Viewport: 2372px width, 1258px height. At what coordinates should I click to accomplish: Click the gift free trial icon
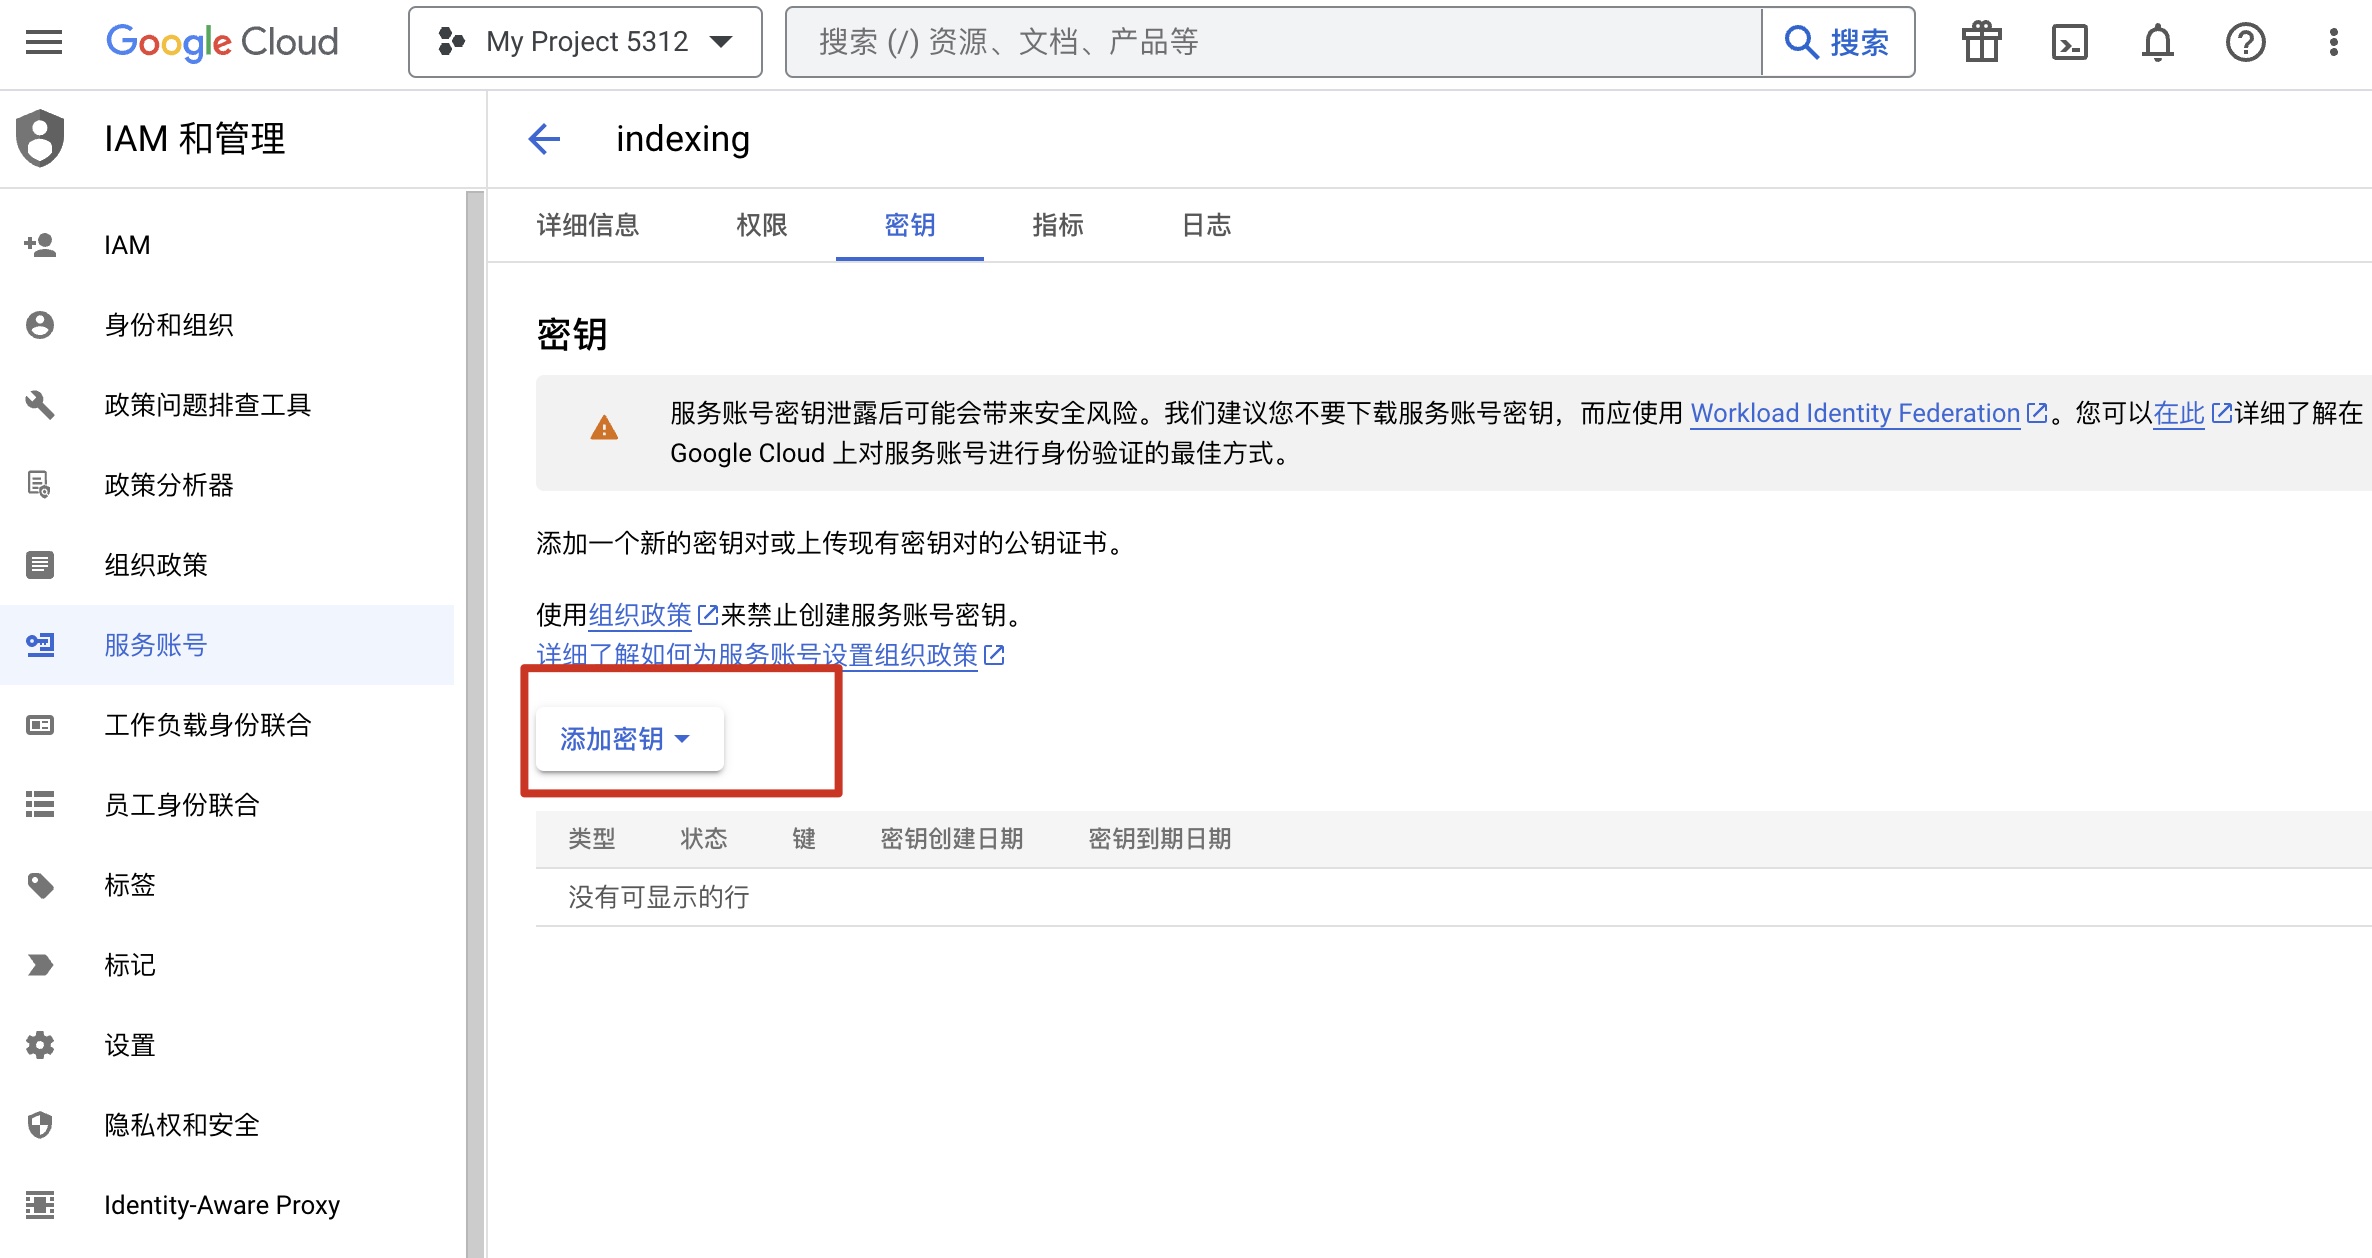pos(1980,42)
